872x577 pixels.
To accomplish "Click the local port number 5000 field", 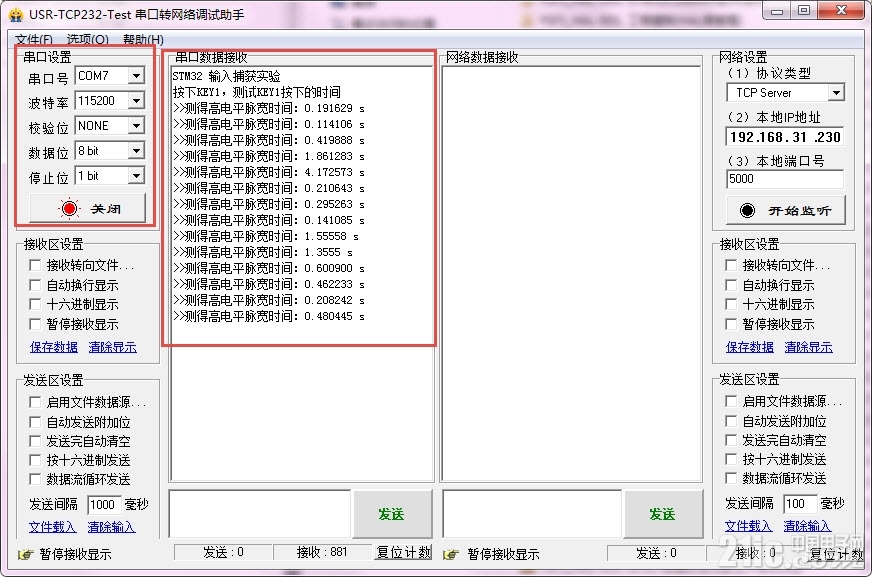I will (x=785, y=179).
